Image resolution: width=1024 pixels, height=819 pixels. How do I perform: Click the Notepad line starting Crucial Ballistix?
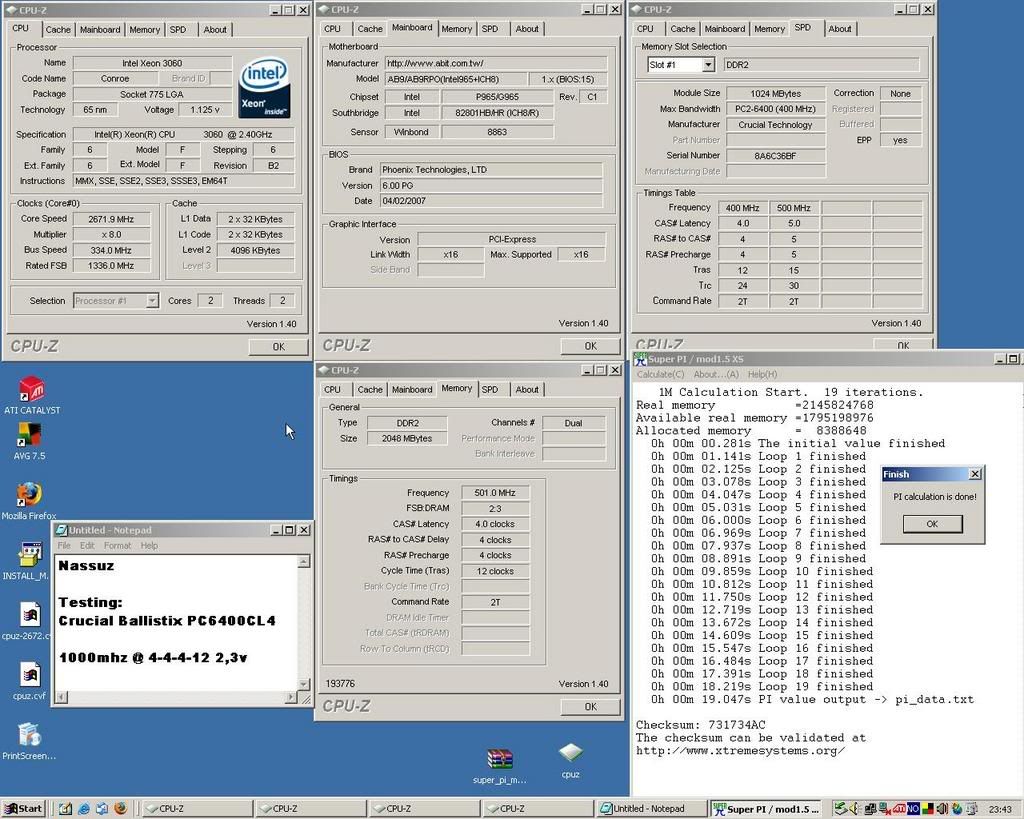click(x=167, y=621)
